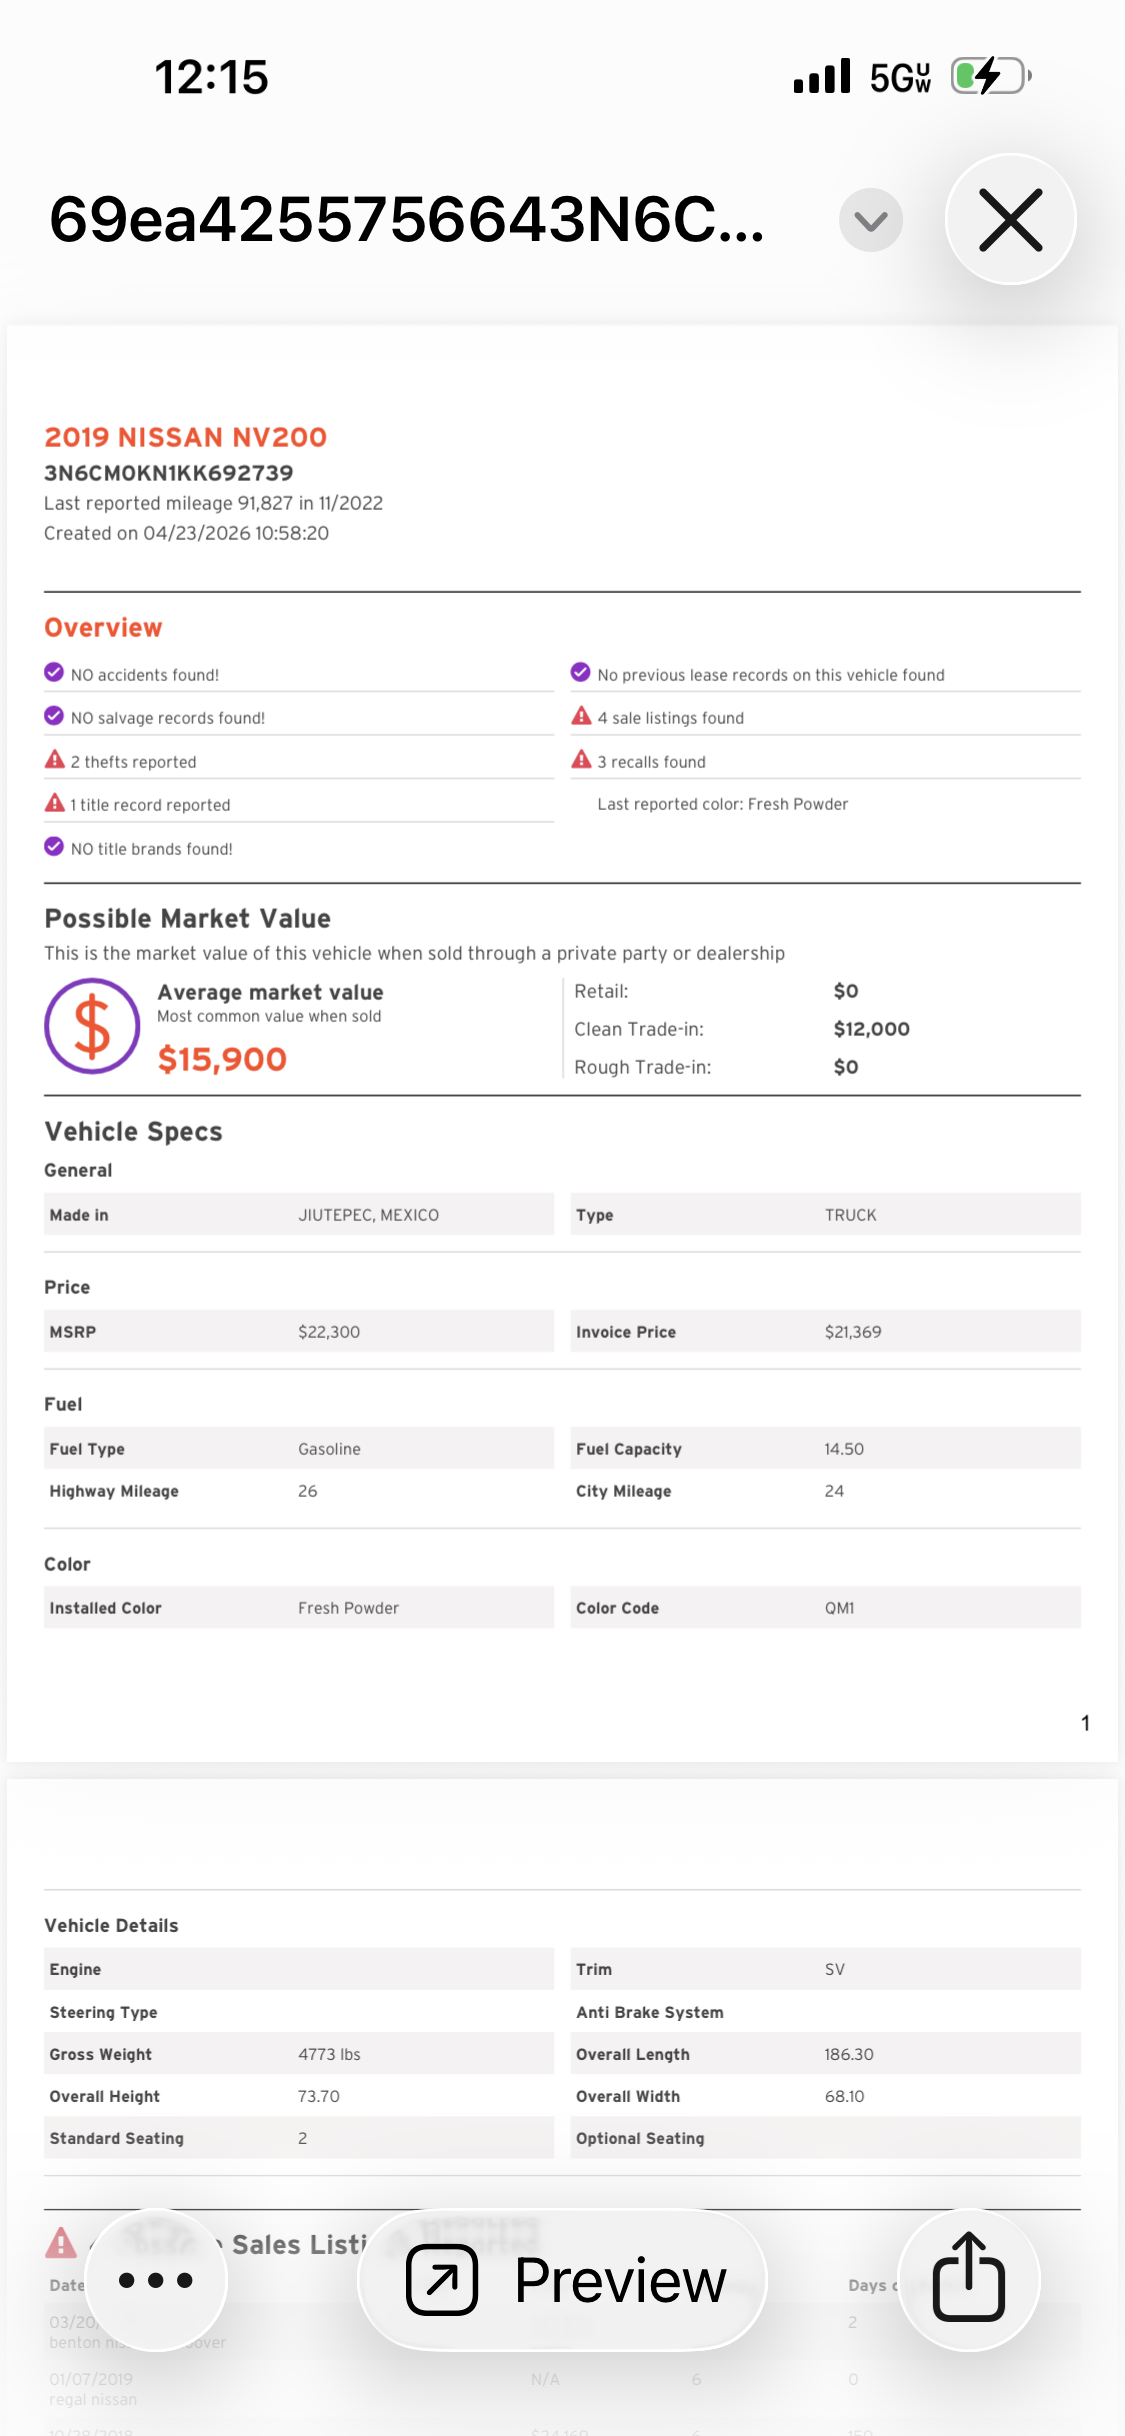This screenshot has height=2436, width=1125.
Task: Click the checkmark beside NO title brands found
Action: click(54, 847)
